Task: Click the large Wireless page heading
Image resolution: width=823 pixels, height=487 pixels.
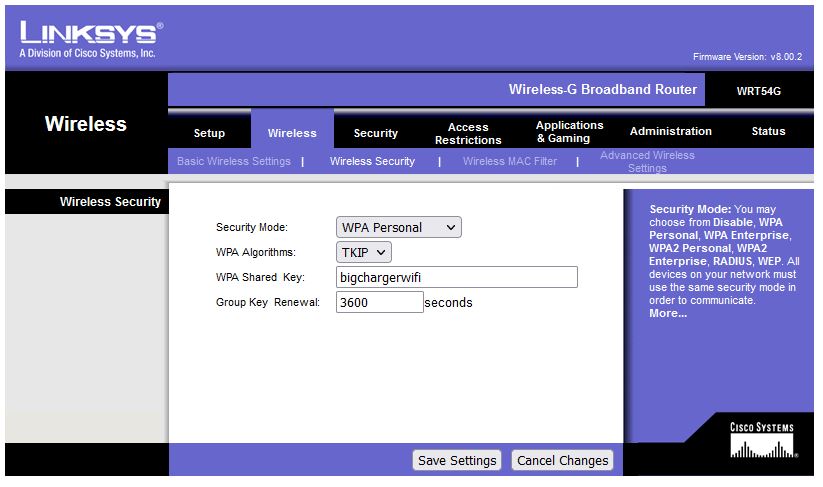Action: pos(86,124)
